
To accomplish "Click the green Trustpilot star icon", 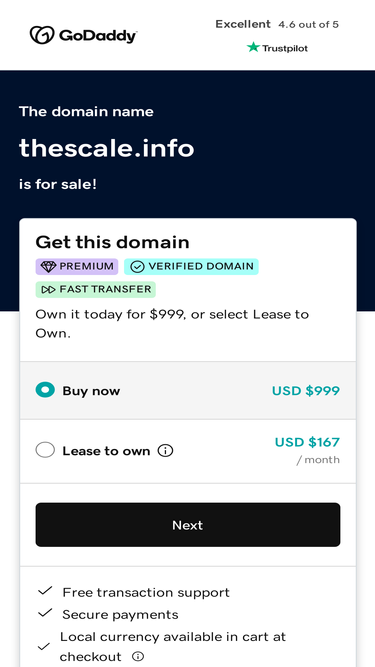I will point(253,47).
